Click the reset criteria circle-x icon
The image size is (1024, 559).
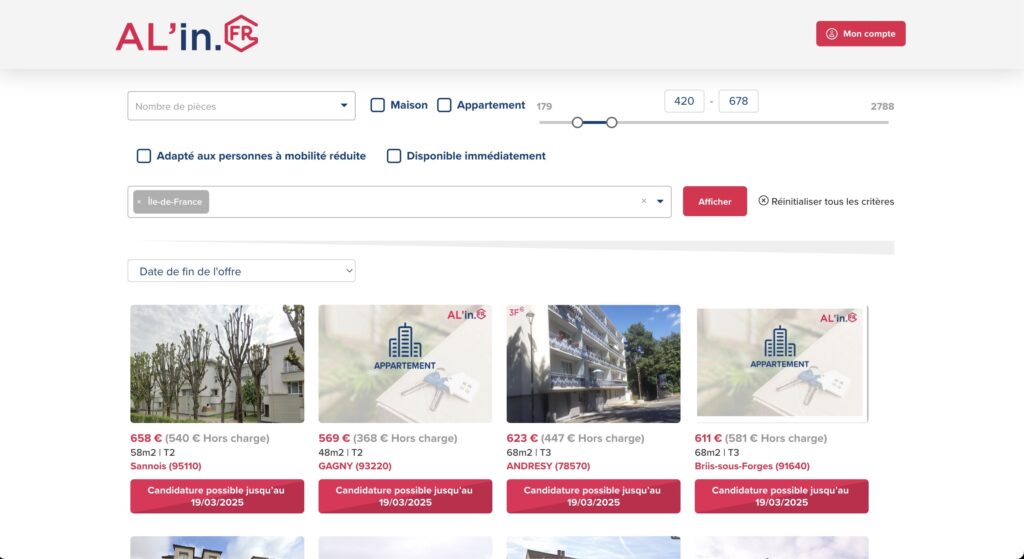click(x=763, y=201)
